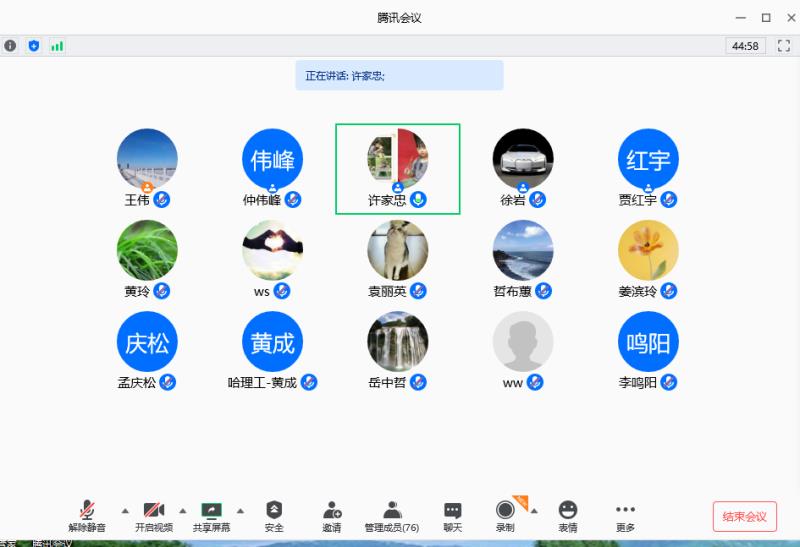Click the blue security shield status icon

[x=34, y=46]
